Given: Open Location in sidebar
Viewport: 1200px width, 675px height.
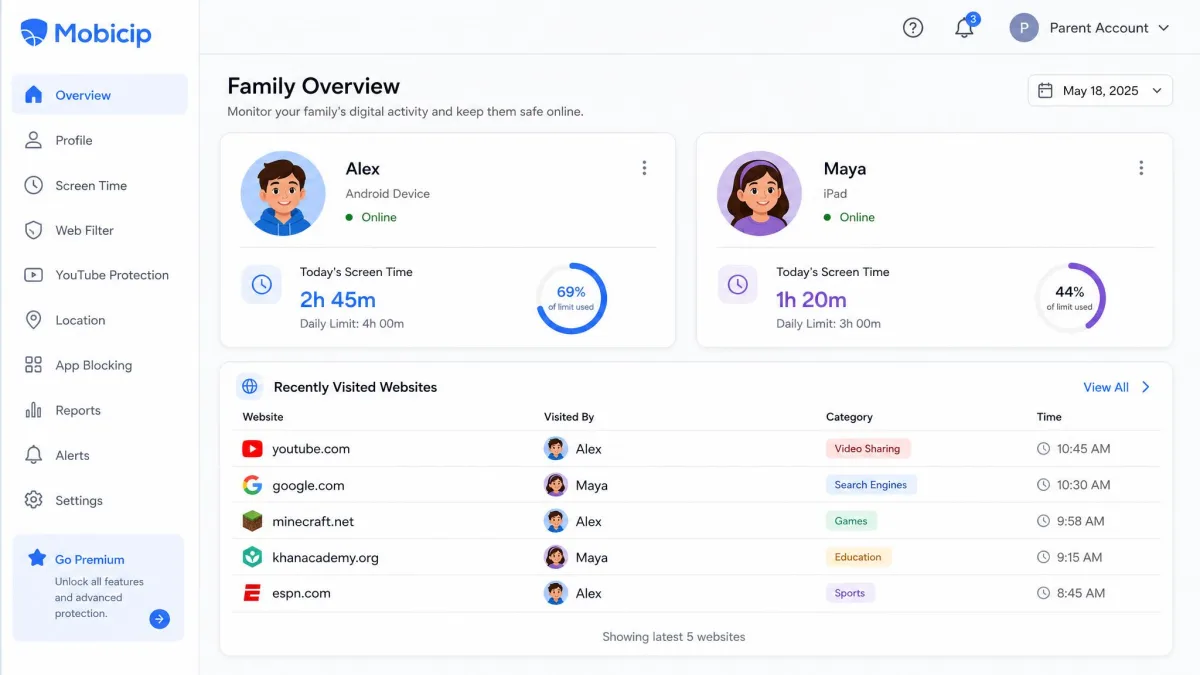Looking at the screenshot, I should point(100,320).
